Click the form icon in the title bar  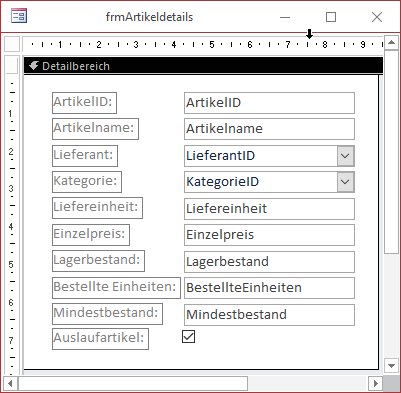pyautogui.click(x=19, y=16)
